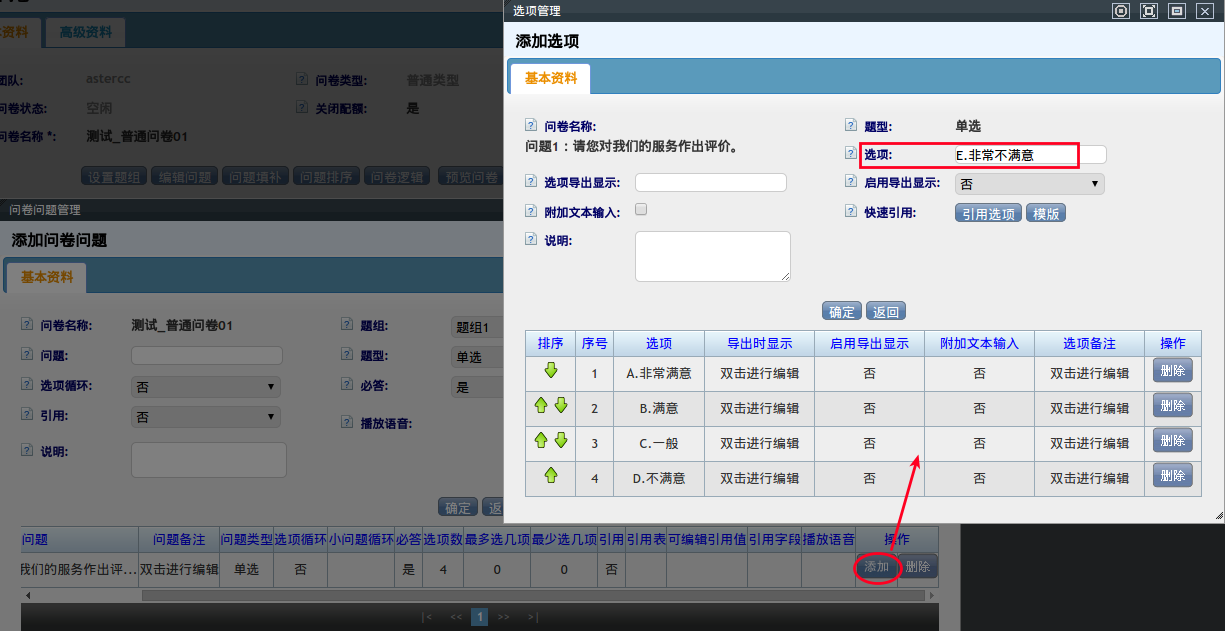Click the horizontal scrollbar under question table
Screen dimensions: 1225x631
[x=400, y=595]
